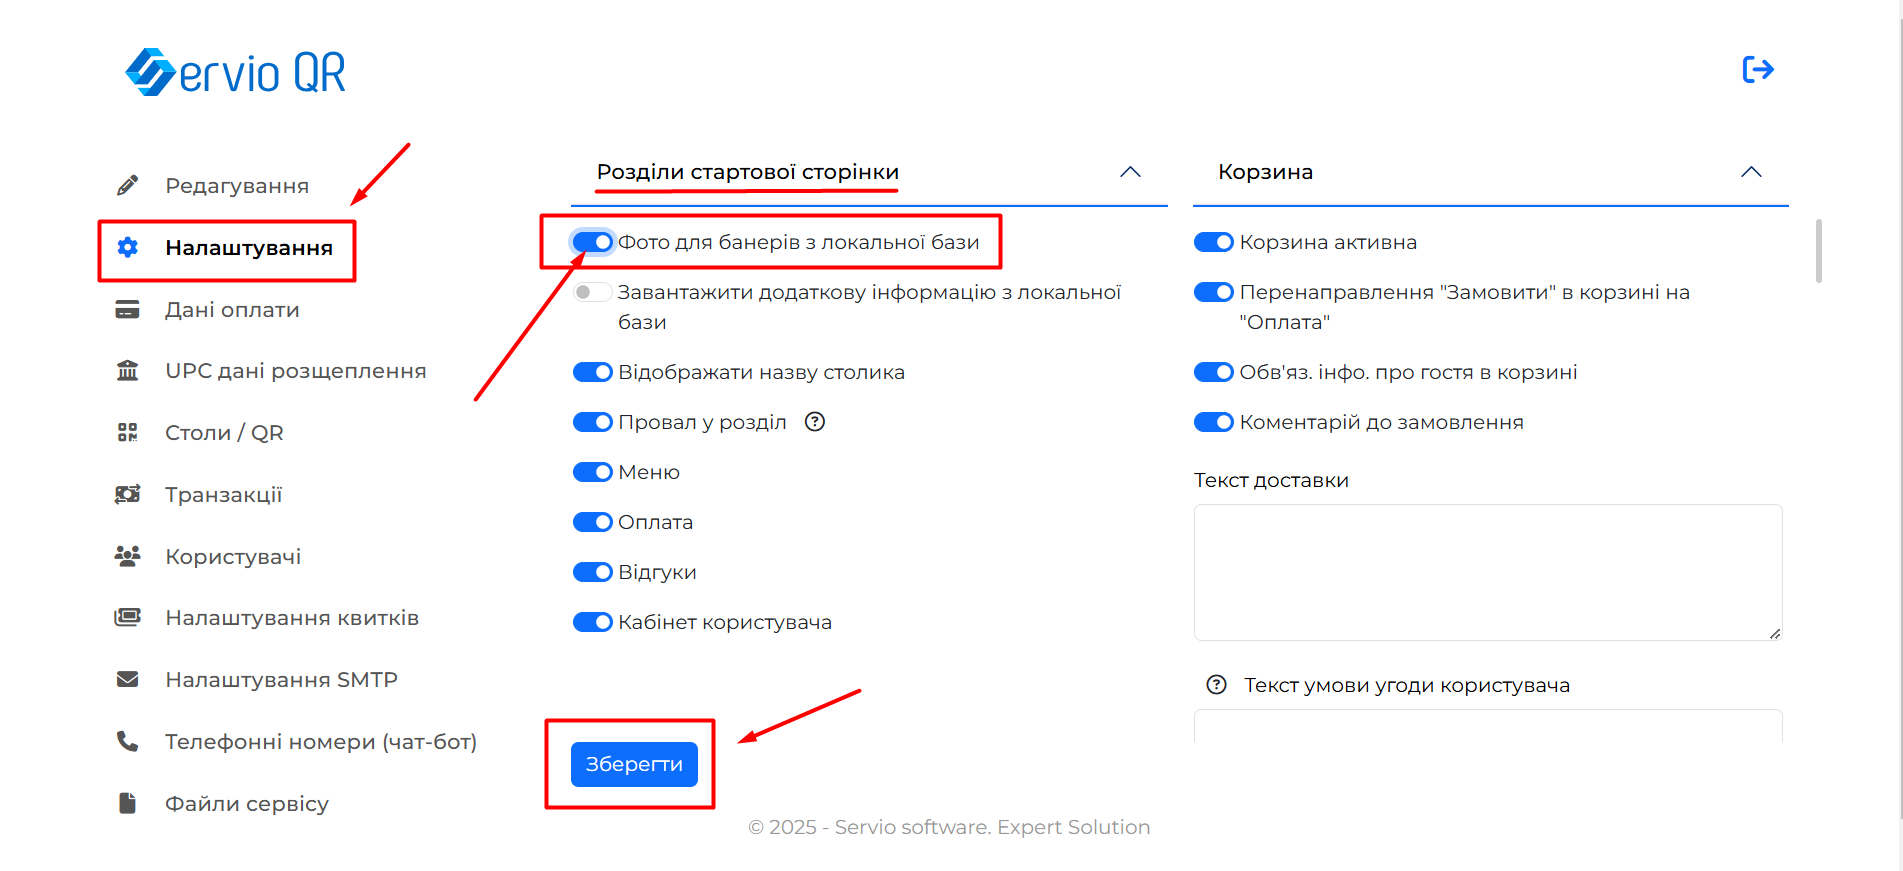Open Файли сервісу link

[x=246, y=804]
